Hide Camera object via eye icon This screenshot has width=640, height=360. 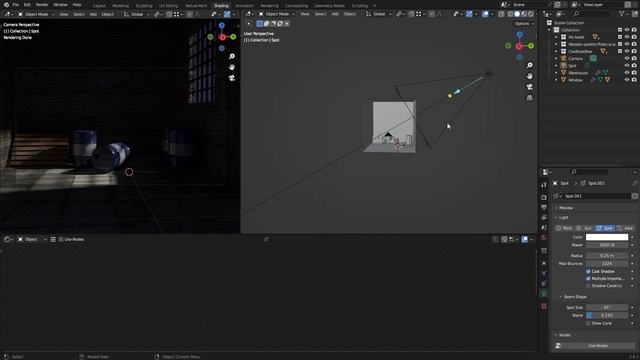coord(627,58)
